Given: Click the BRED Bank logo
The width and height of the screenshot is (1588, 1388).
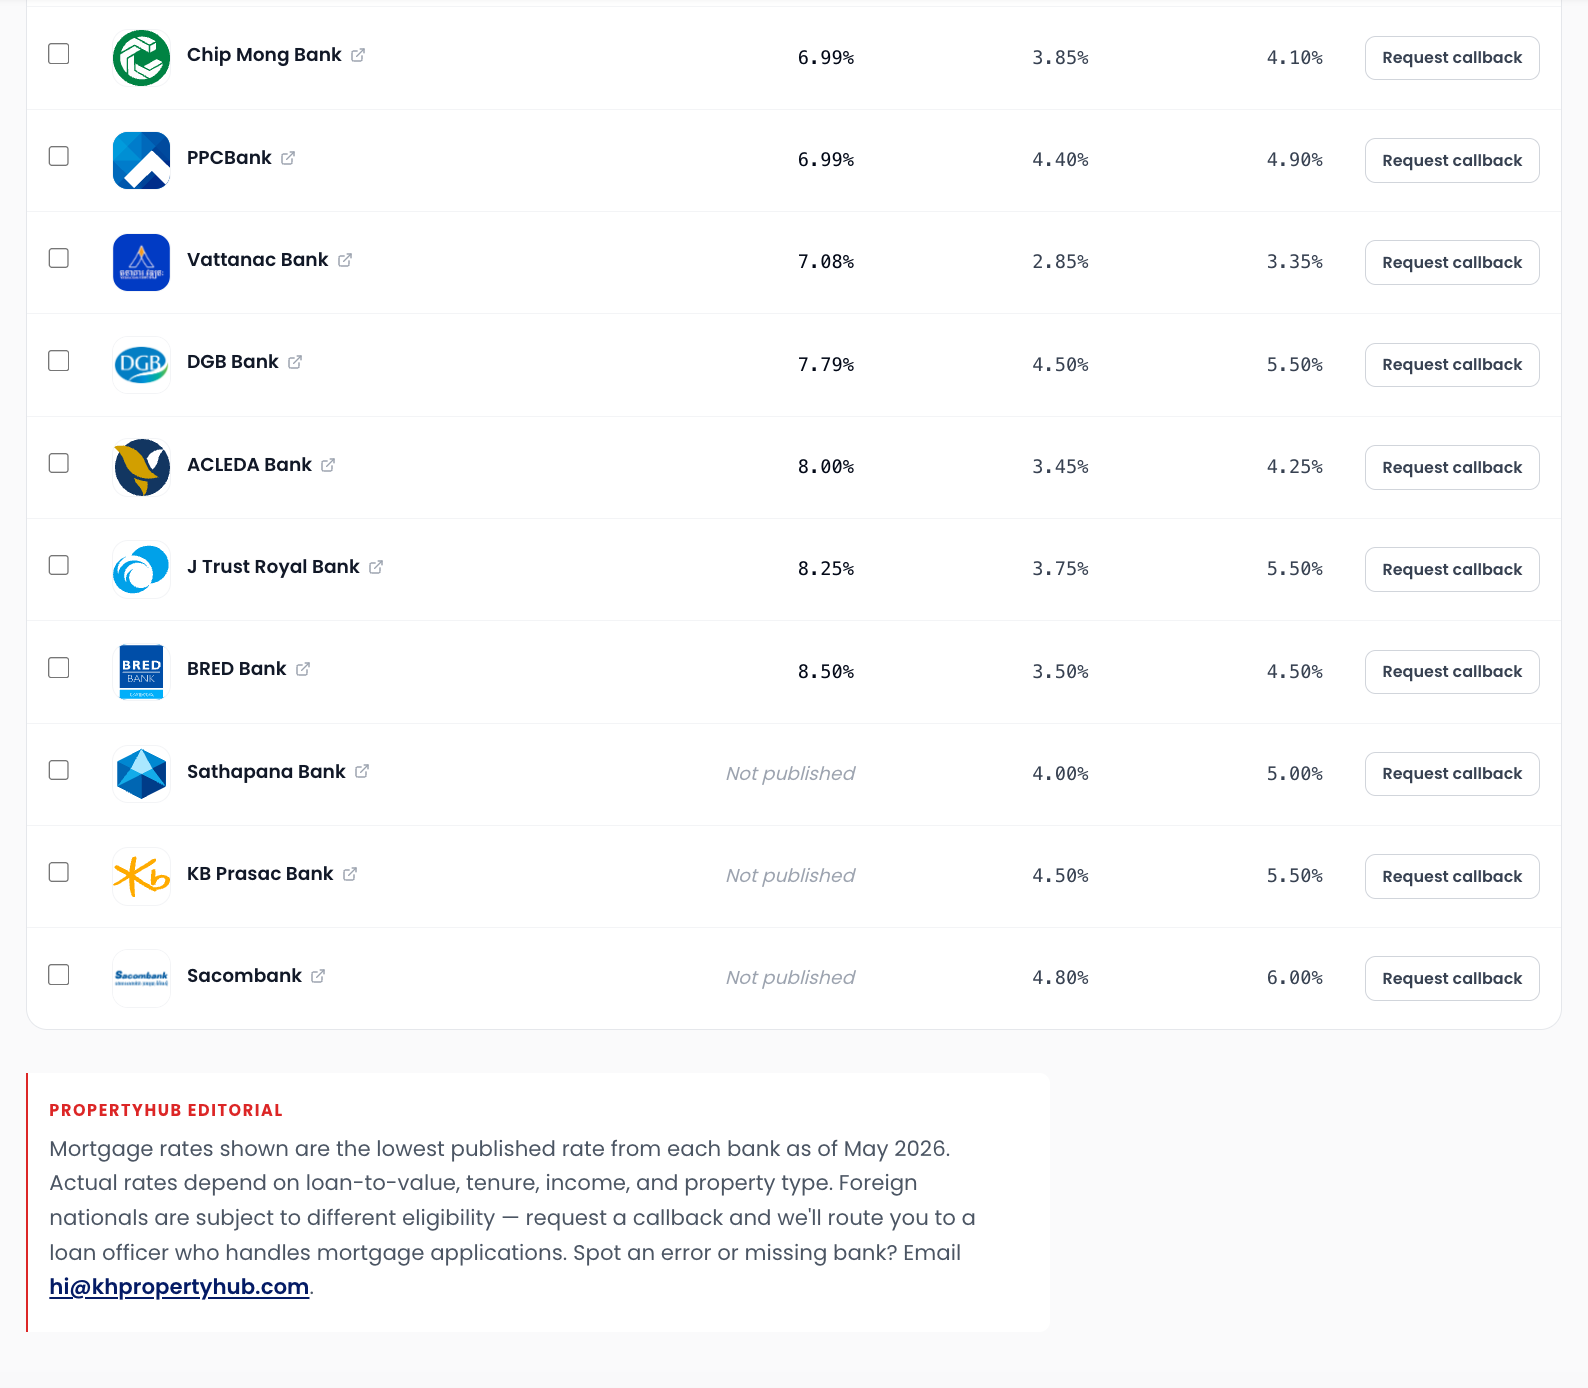Looking at the screenshot, I should 142,671.
